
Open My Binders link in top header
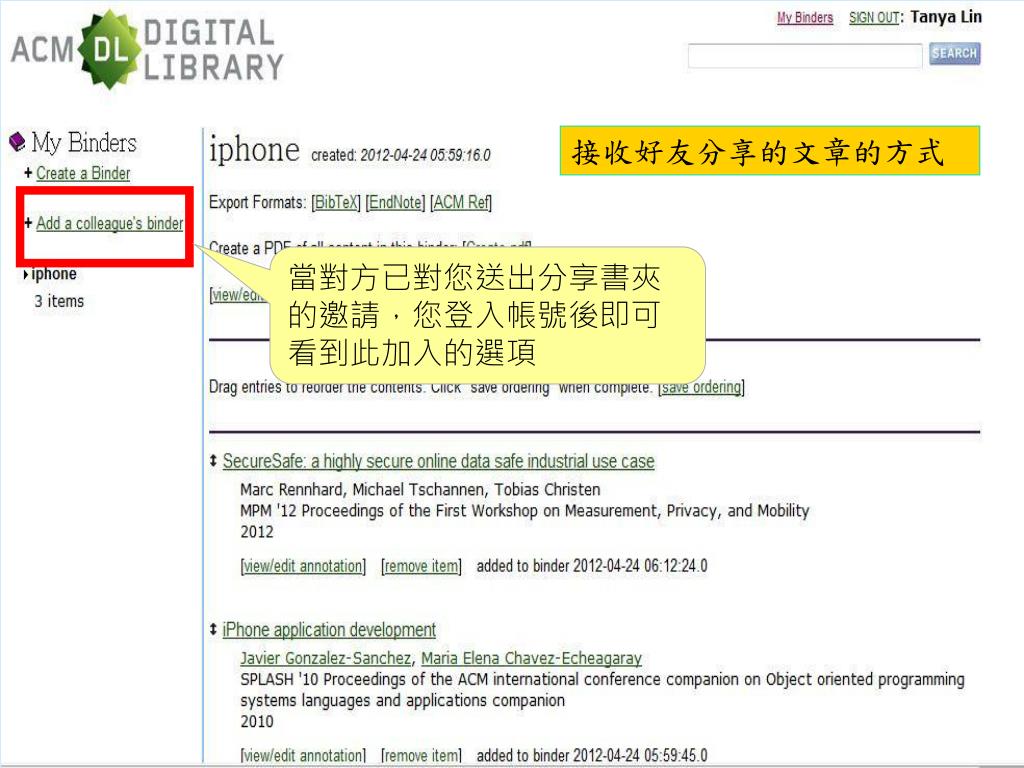pyautogui.click(x=805, y=18)
